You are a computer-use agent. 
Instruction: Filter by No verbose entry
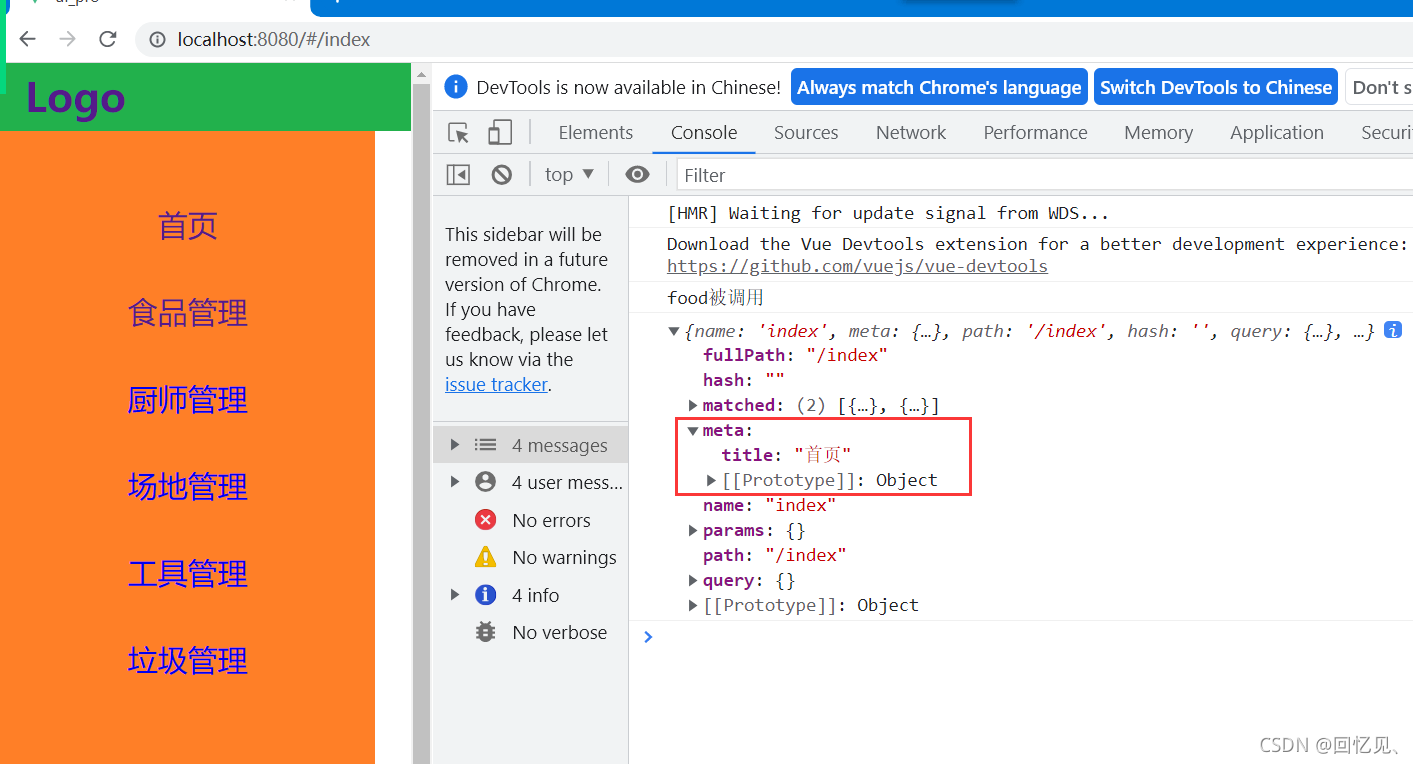point(530,632)
